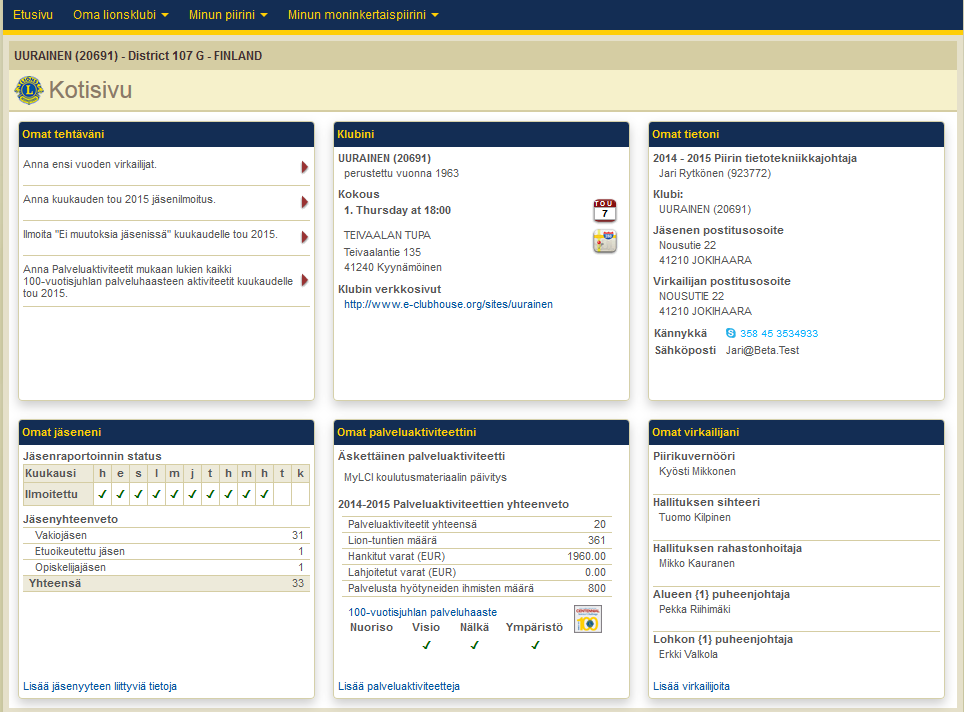964x712 pixels.
Task: Click the Etuoikeutettu jäsen row
Action: point(166,552)
